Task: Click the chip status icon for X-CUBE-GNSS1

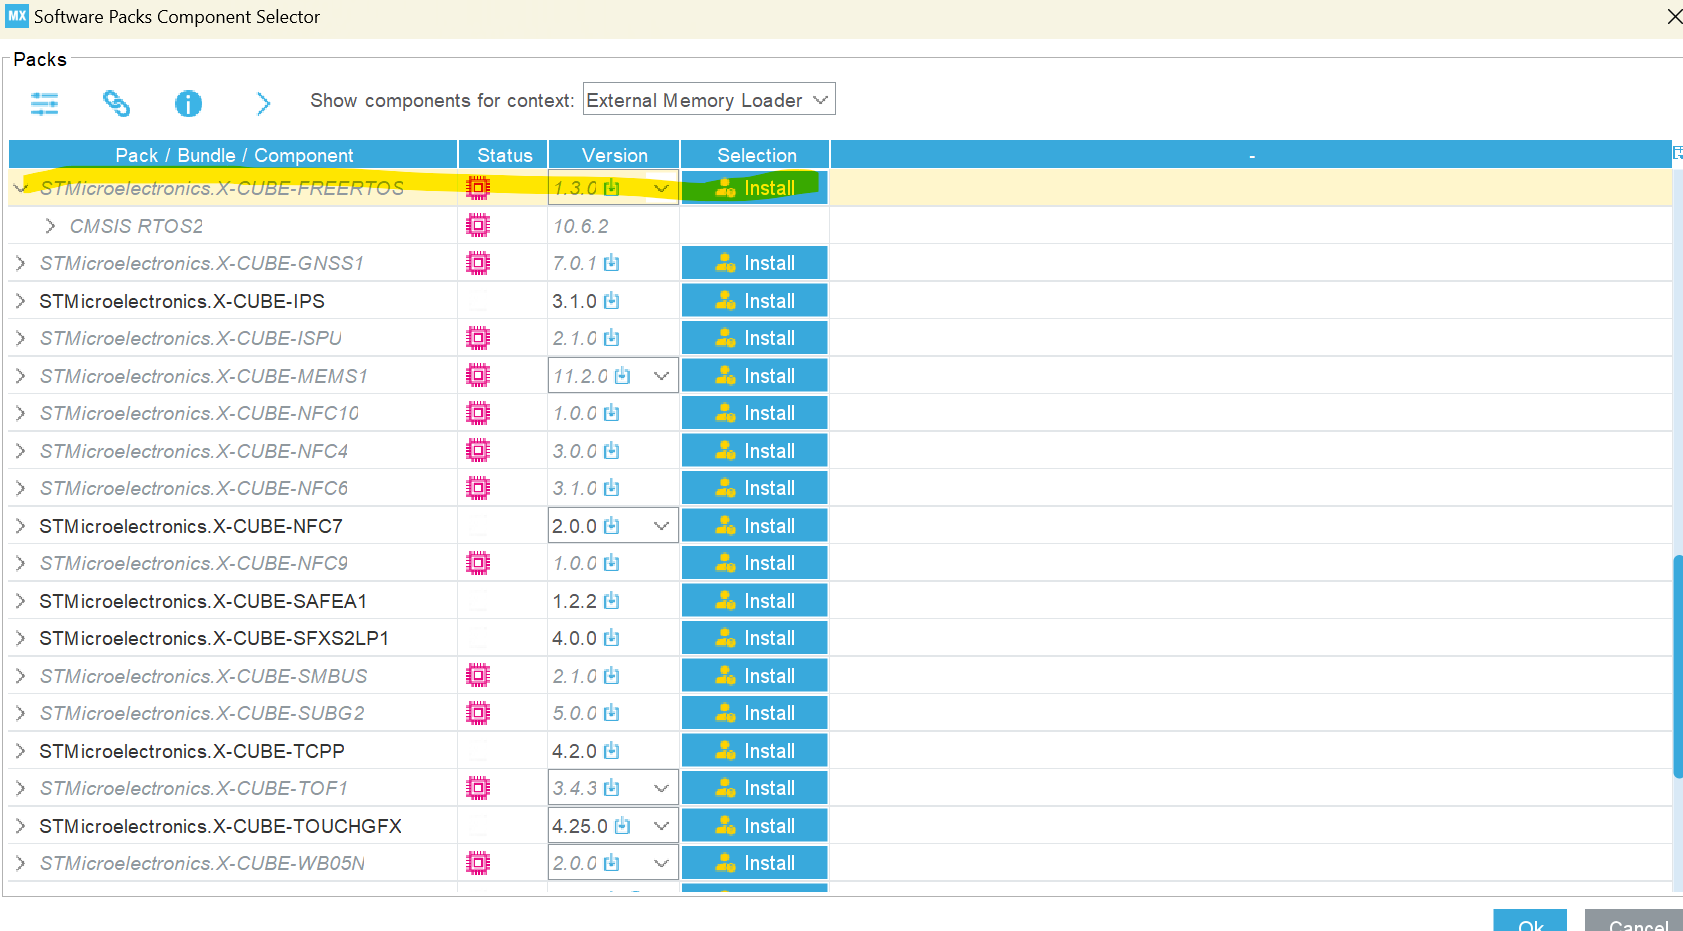Action: [x=479, y=262]
